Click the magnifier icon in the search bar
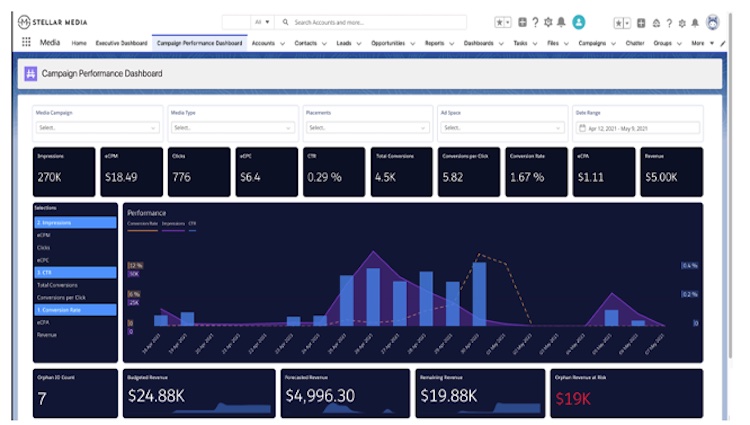 click(x=285, y=22)
